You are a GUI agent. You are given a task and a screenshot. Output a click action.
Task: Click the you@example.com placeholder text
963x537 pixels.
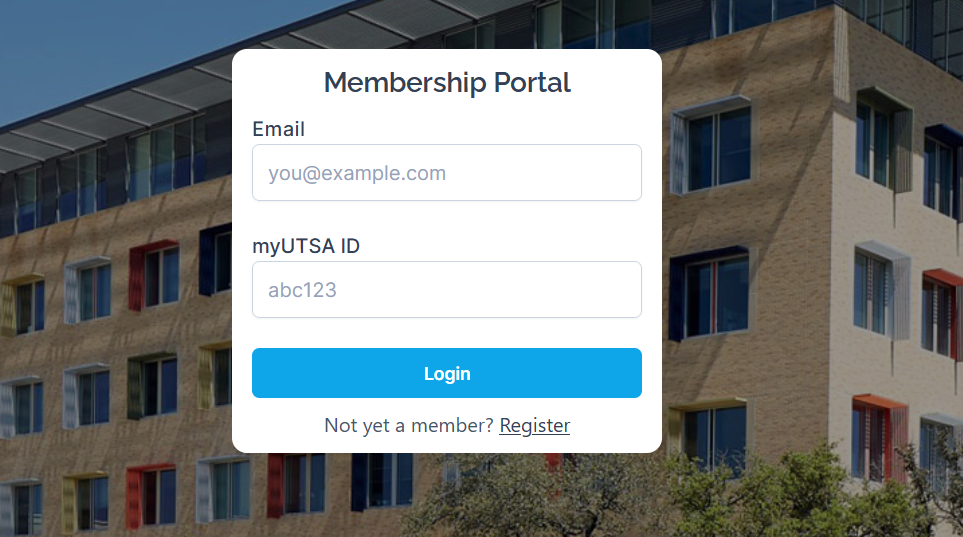coord(357,173)
